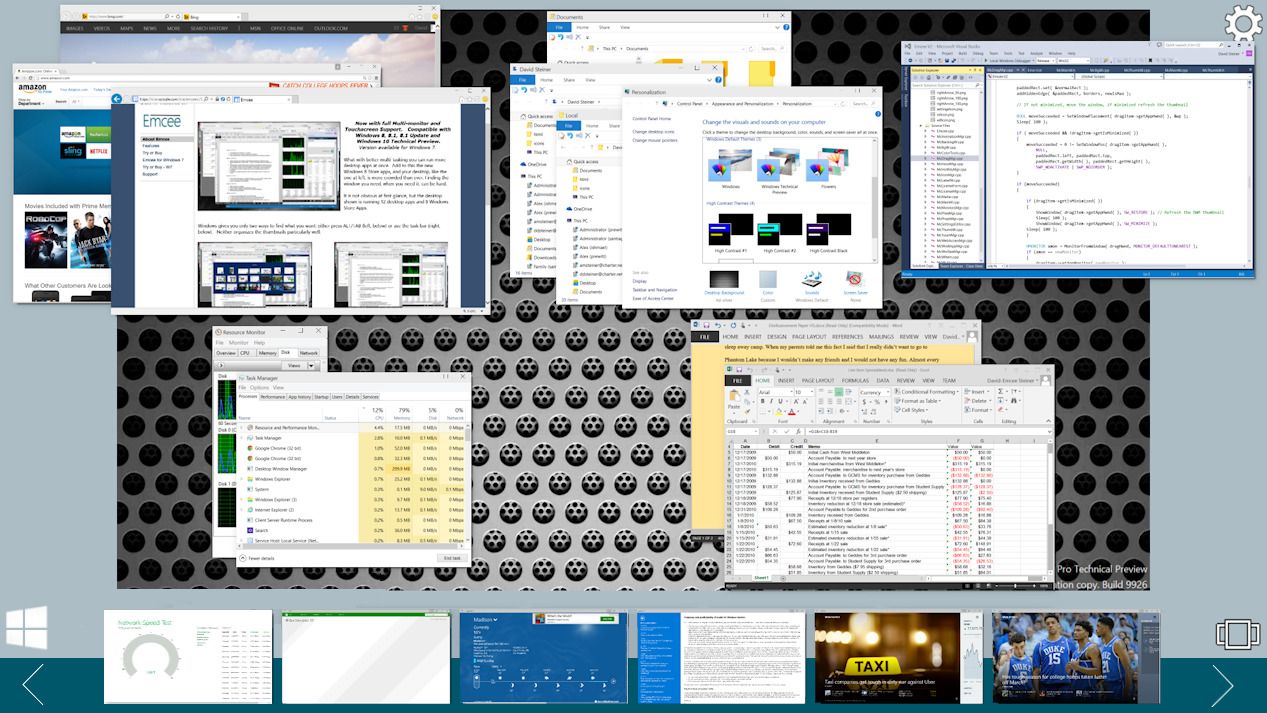Expand 'Fewer details' in Task Manager
The height and width of the screenshot is (713, 1267).
pyautogui.click(x=261, y=558)
